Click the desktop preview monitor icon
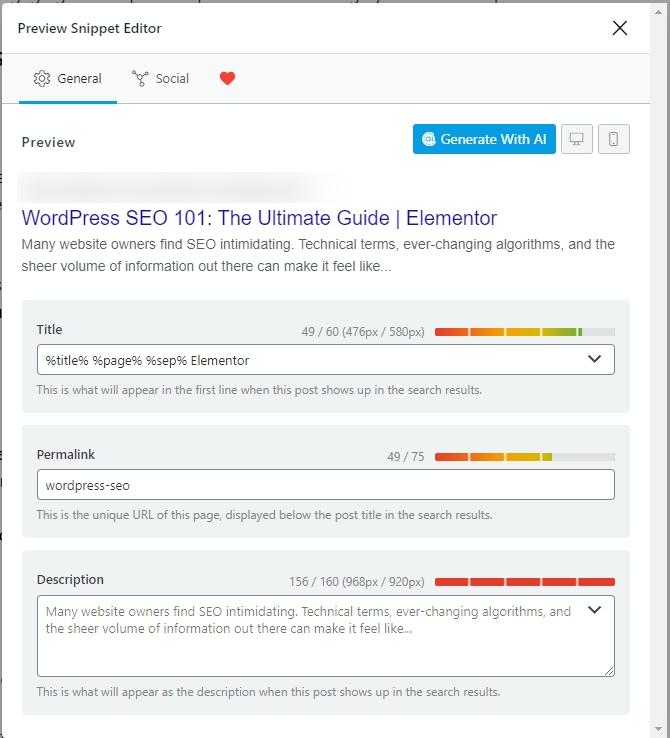This screenshot has height=738, width=670. pos(576,139)
